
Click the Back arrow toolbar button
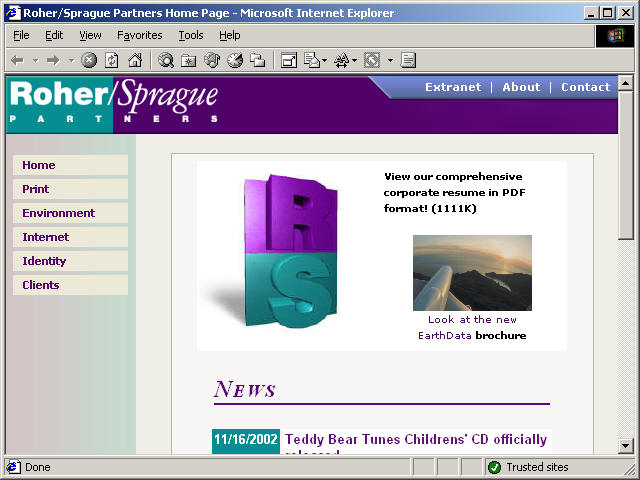click(x=18, y=60)
